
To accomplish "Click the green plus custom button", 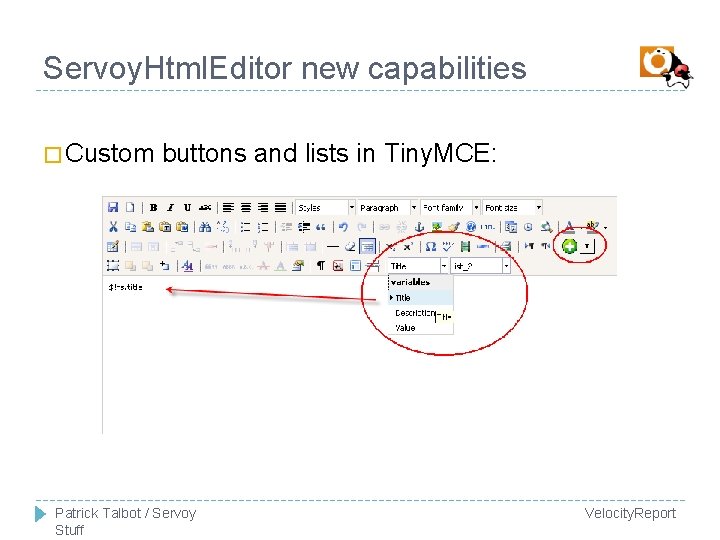I will 569,246.
